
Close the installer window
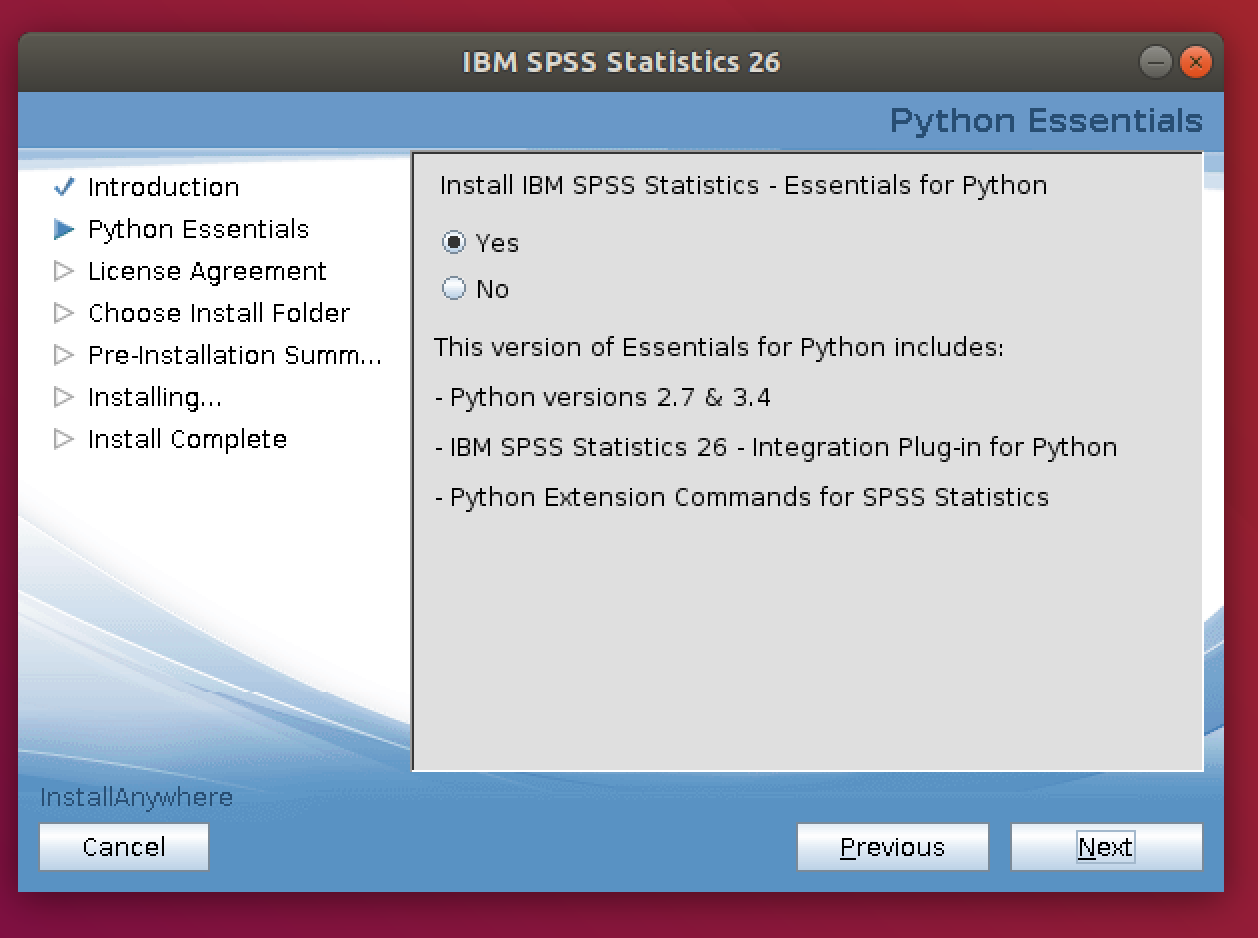click(1195, 63)
